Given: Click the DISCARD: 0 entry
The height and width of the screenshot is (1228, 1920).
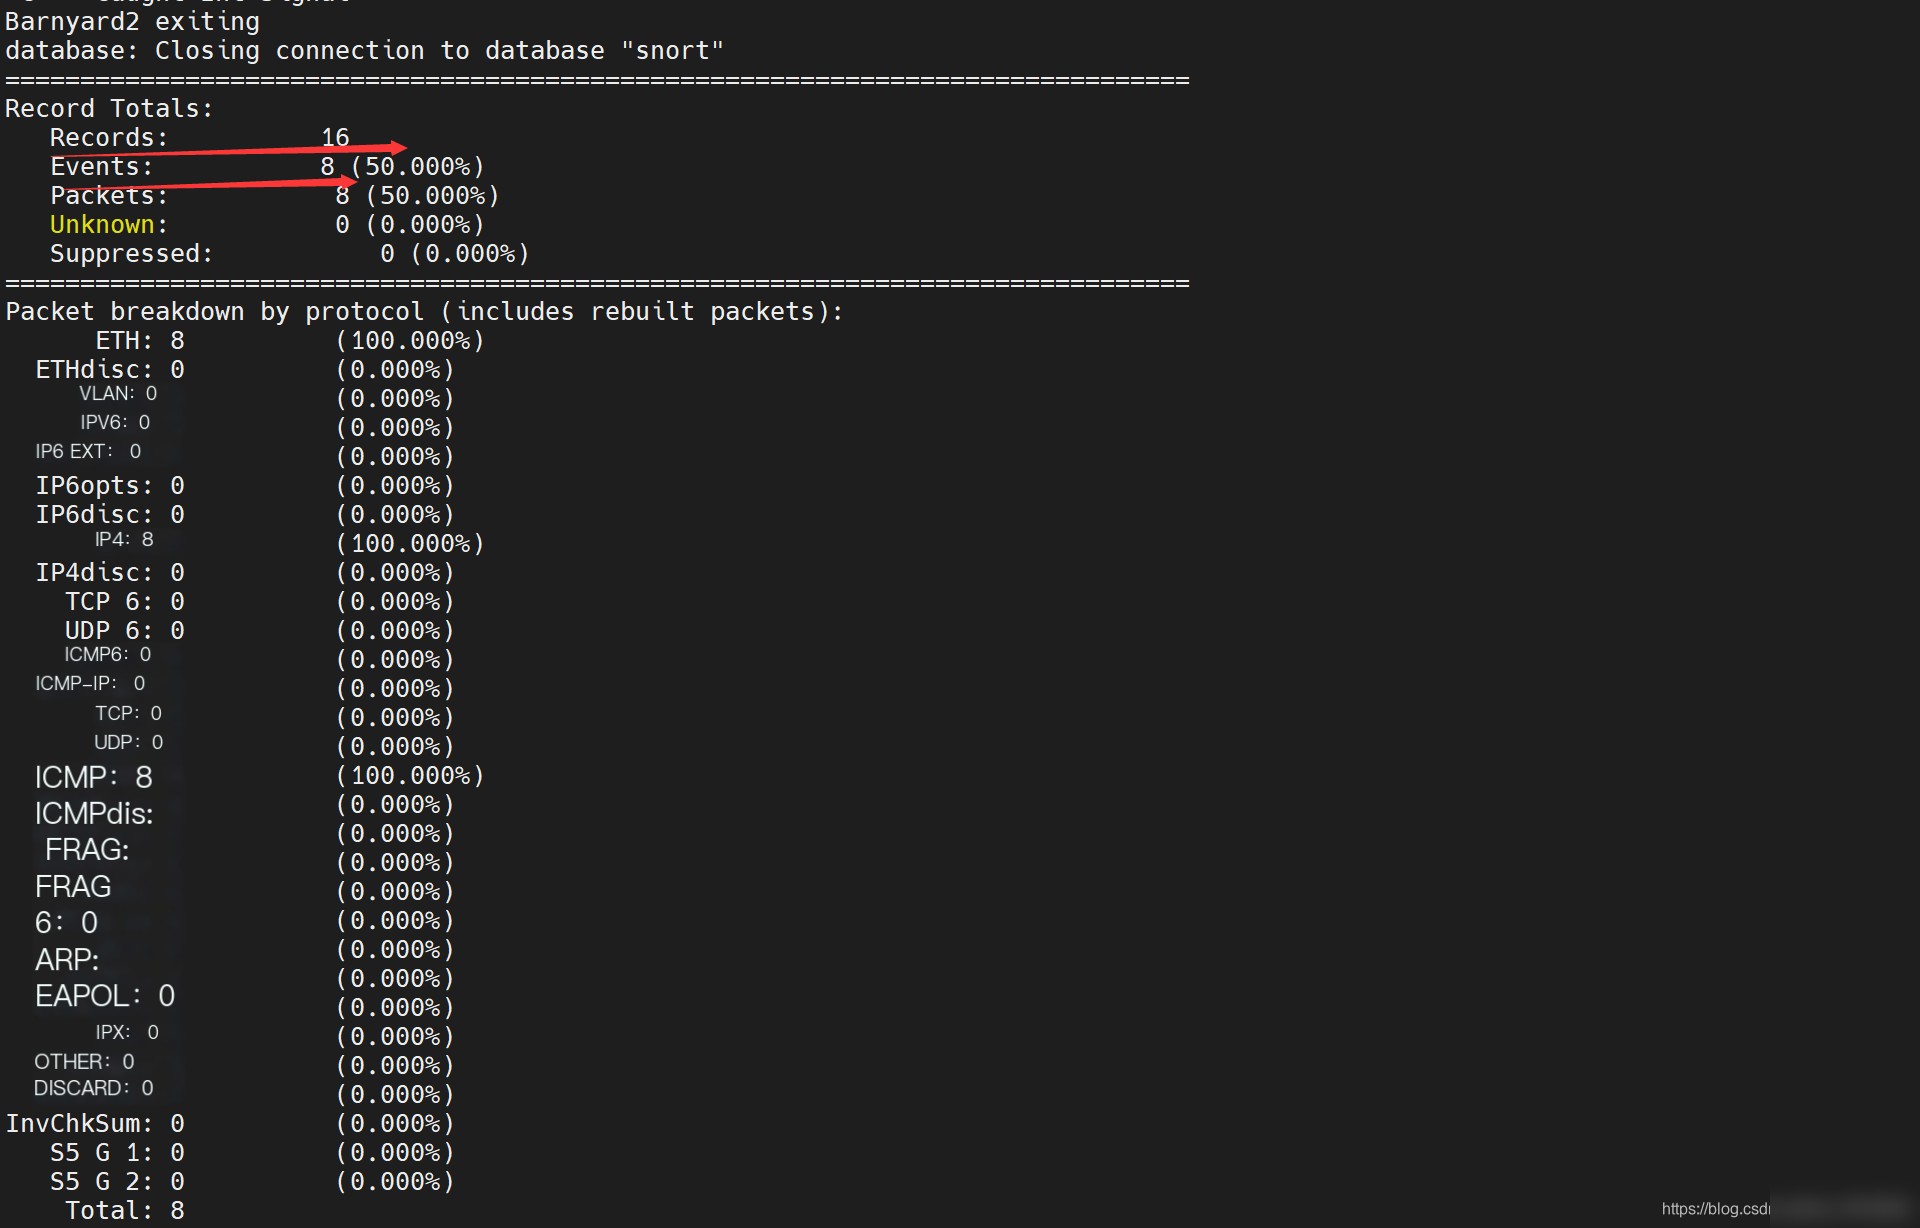Looking at the screenshot, I should tap(93, 1088).
